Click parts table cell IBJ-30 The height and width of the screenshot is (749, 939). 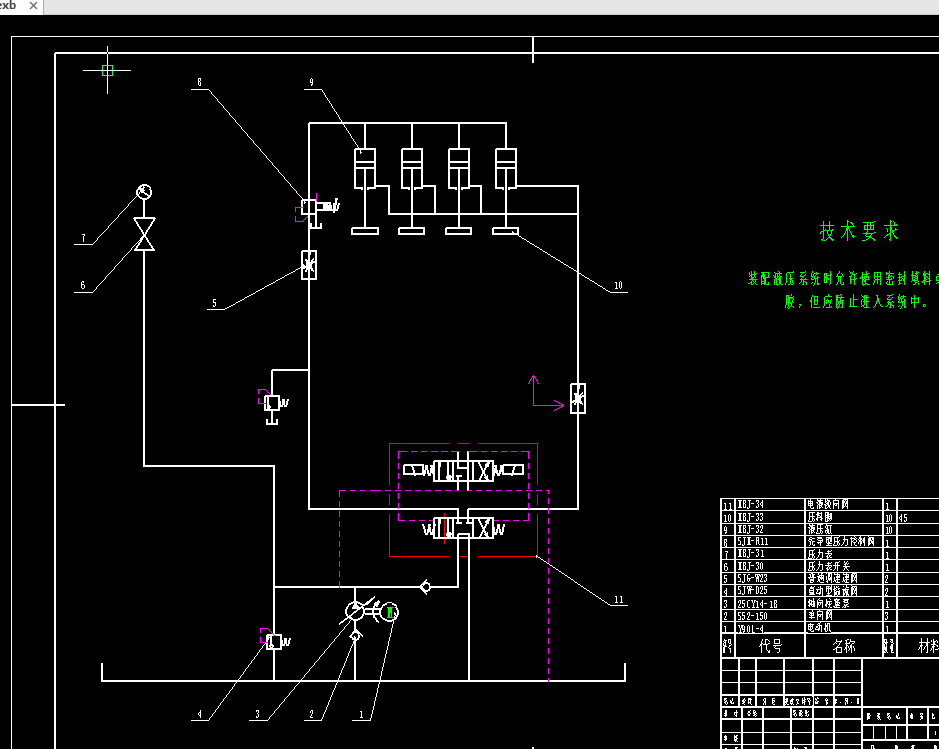pyautogui.click(x=770, y=566)
